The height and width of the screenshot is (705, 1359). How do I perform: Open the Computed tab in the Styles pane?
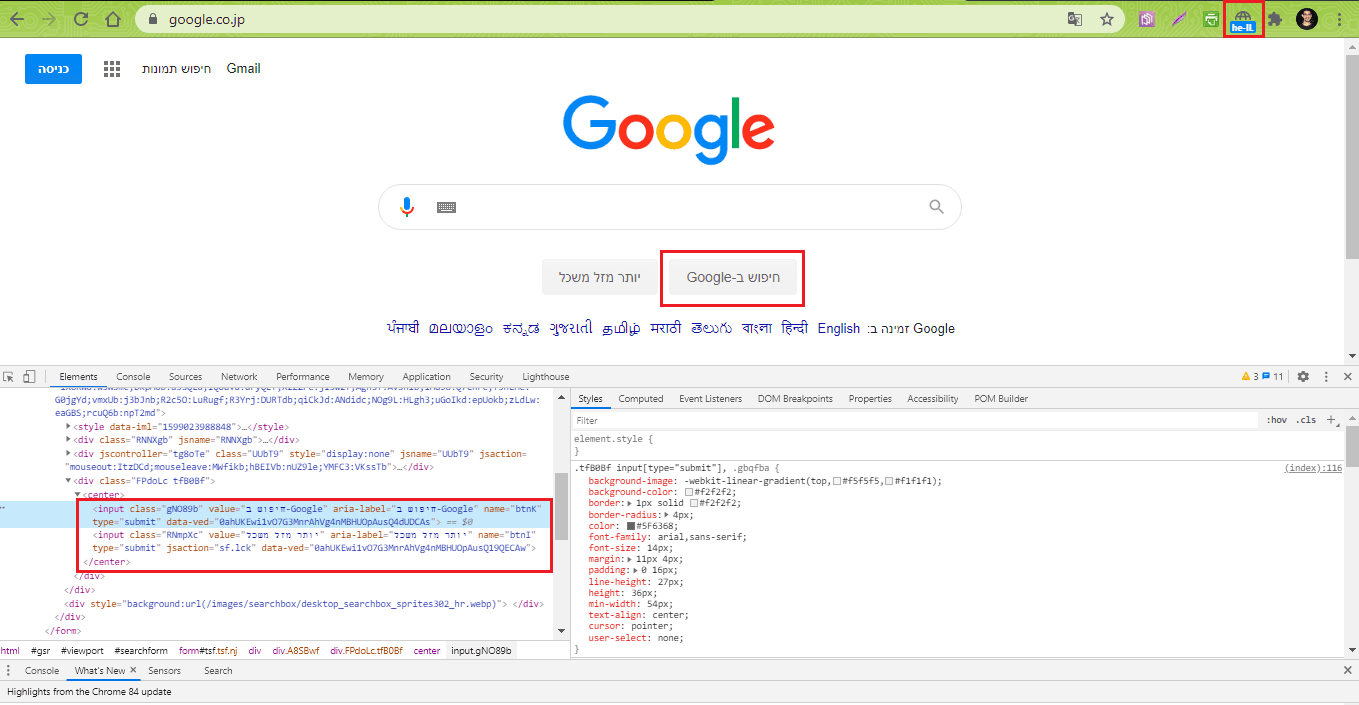(640, 398)
